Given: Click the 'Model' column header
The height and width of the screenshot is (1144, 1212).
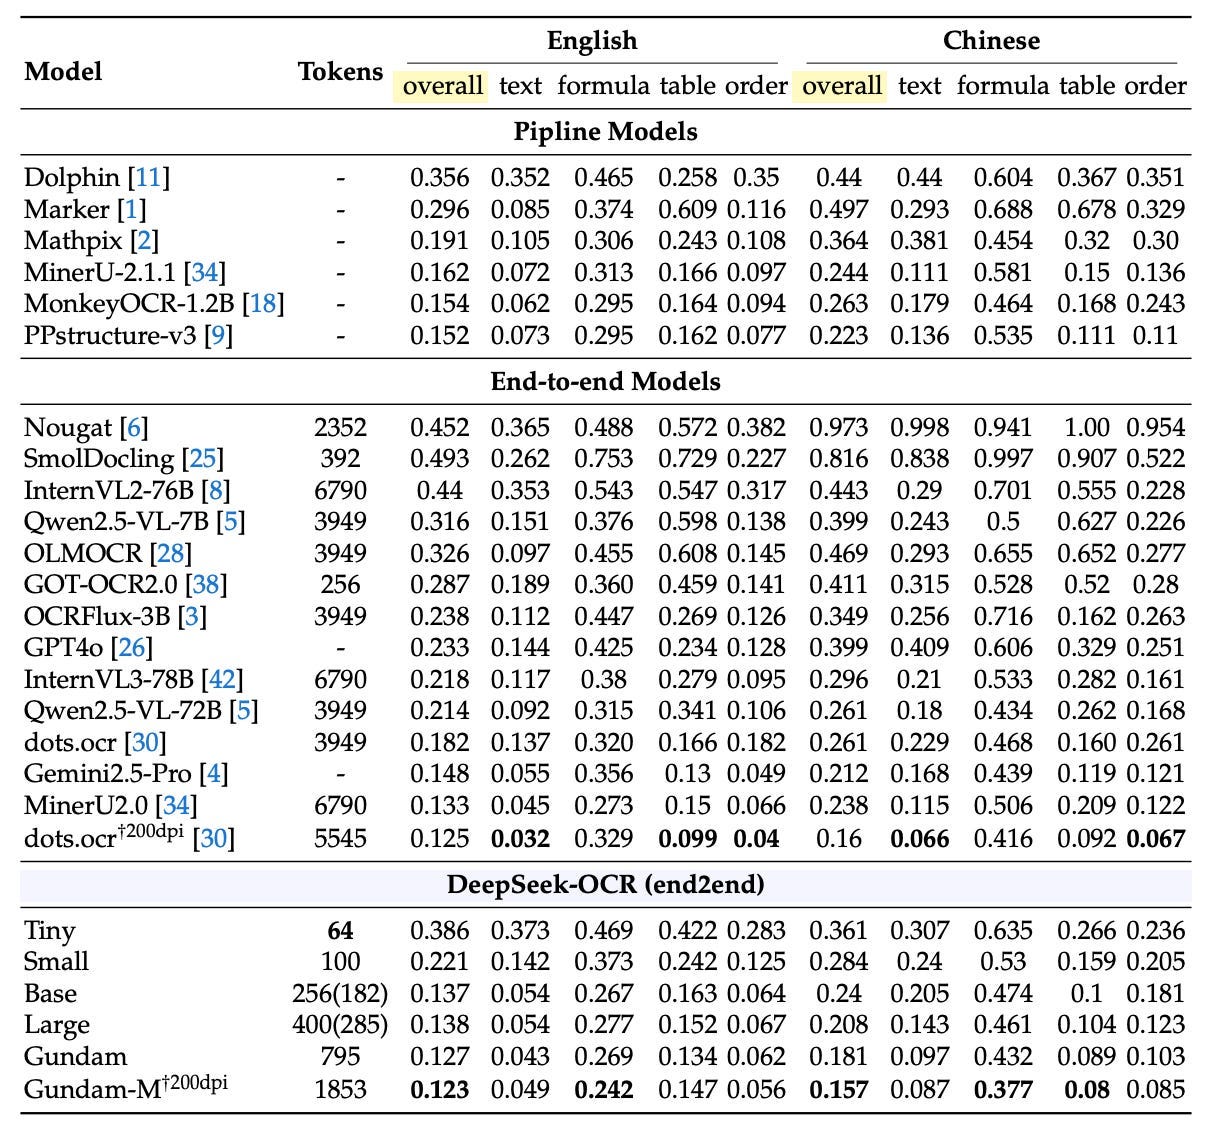Looking at the screenshot, I should pos(63,71).
